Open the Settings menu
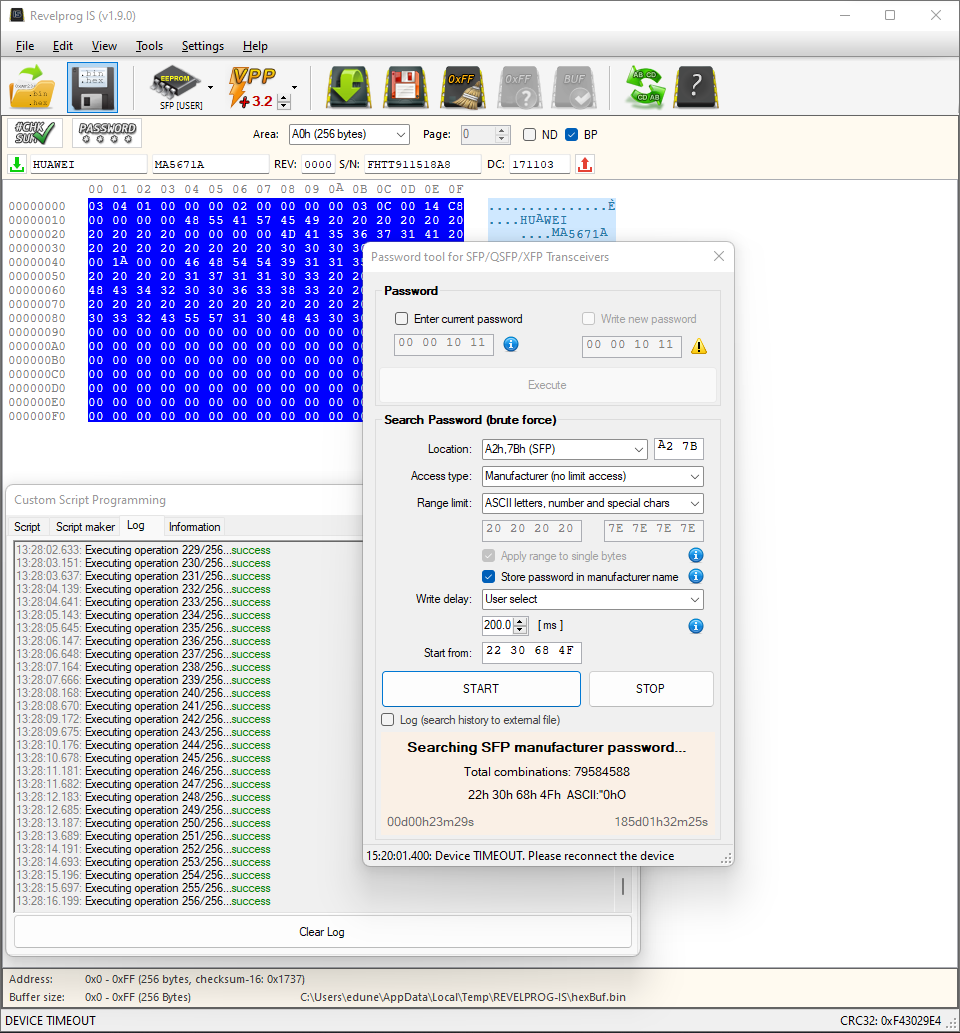 202,46
